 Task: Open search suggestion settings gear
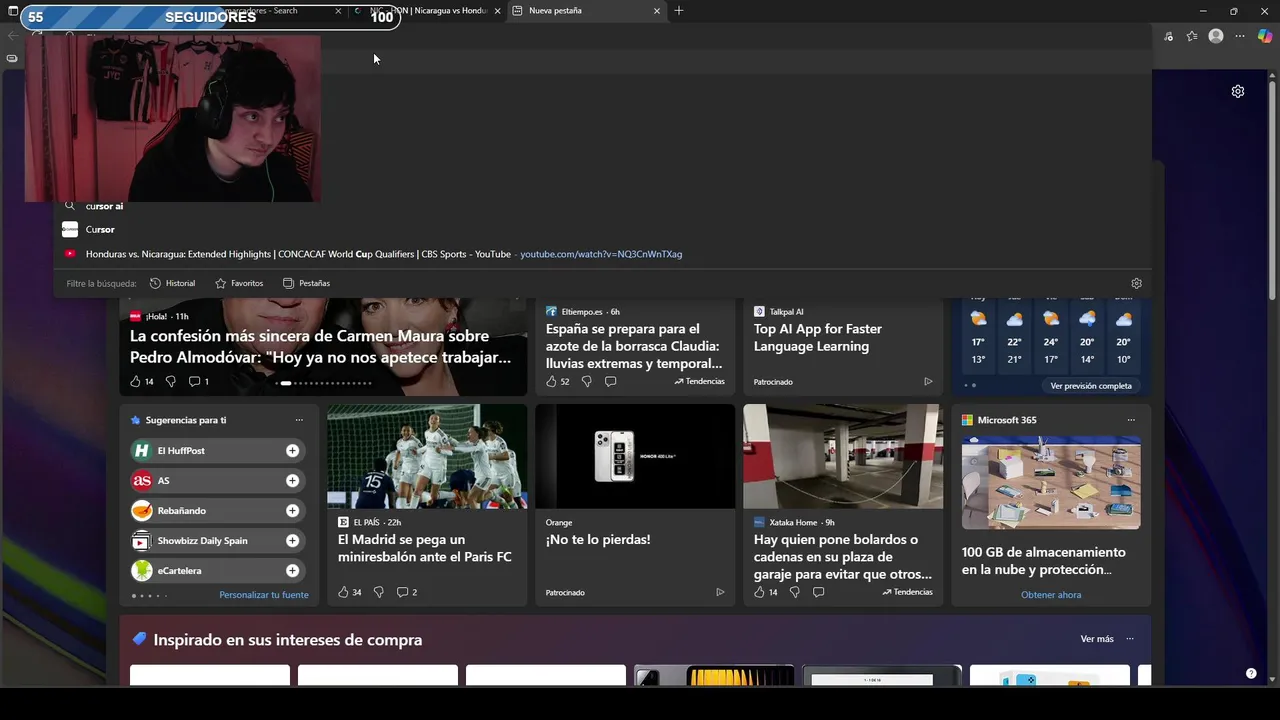pos(1136,283)
